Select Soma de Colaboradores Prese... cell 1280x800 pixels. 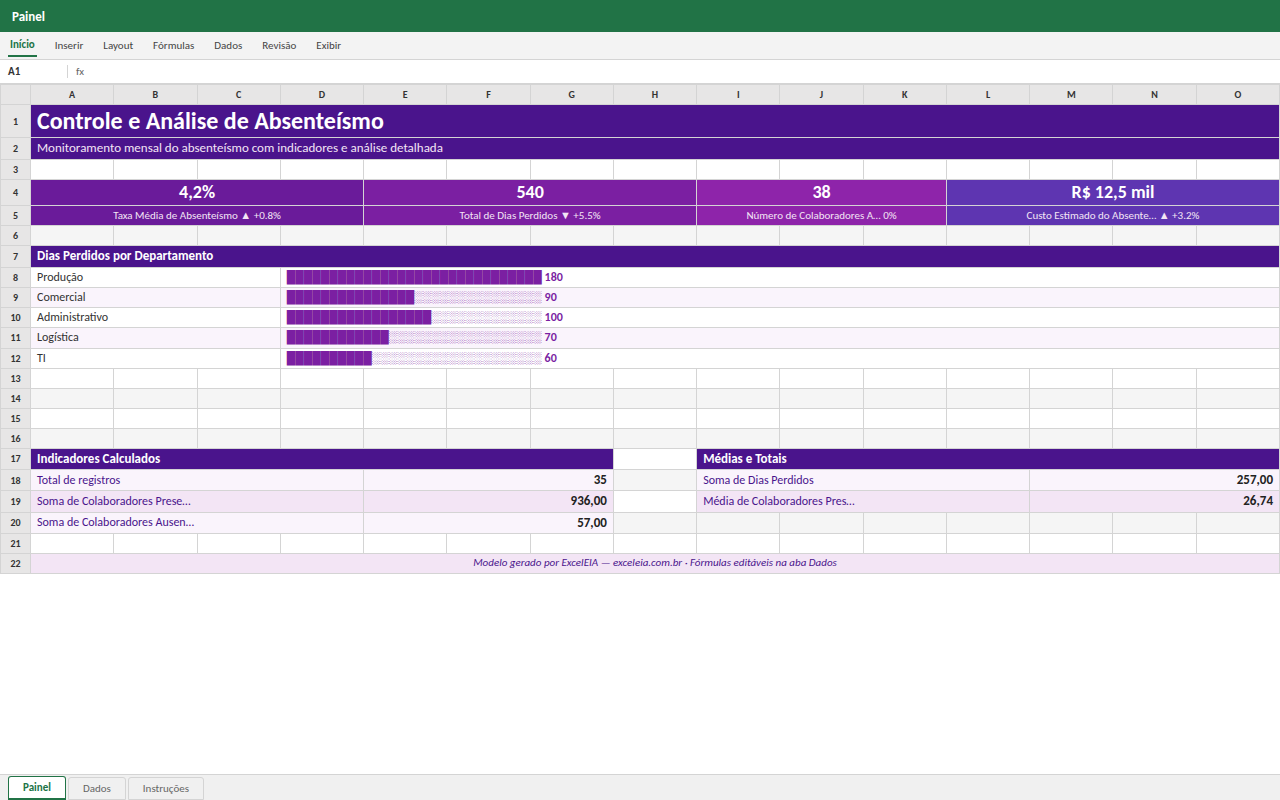coord(197,501)
